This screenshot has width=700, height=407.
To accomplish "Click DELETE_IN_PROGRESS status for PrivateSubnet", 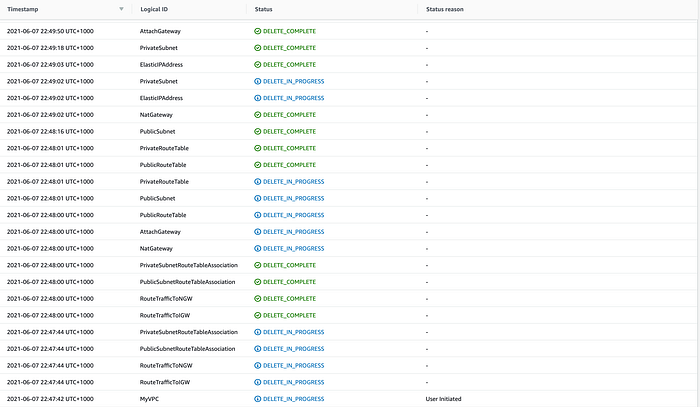I will [x=294, y=81].
